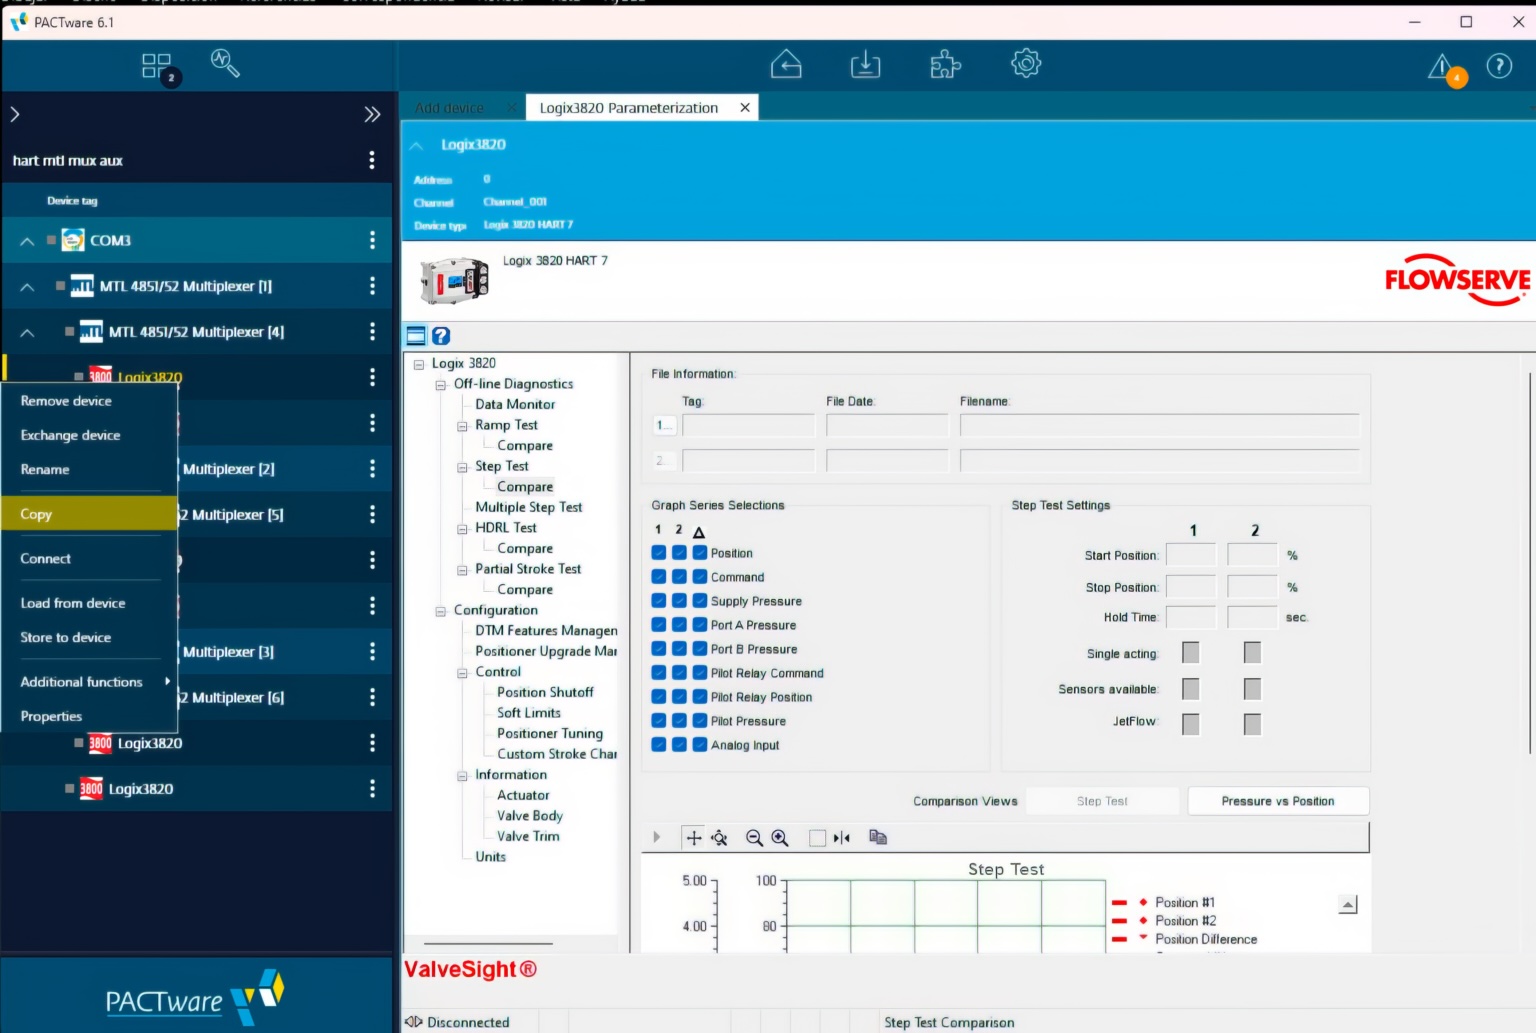Click the DTM window layout icon
The width and height of the screenshot is (1536, 1033).
pos(416,336)
